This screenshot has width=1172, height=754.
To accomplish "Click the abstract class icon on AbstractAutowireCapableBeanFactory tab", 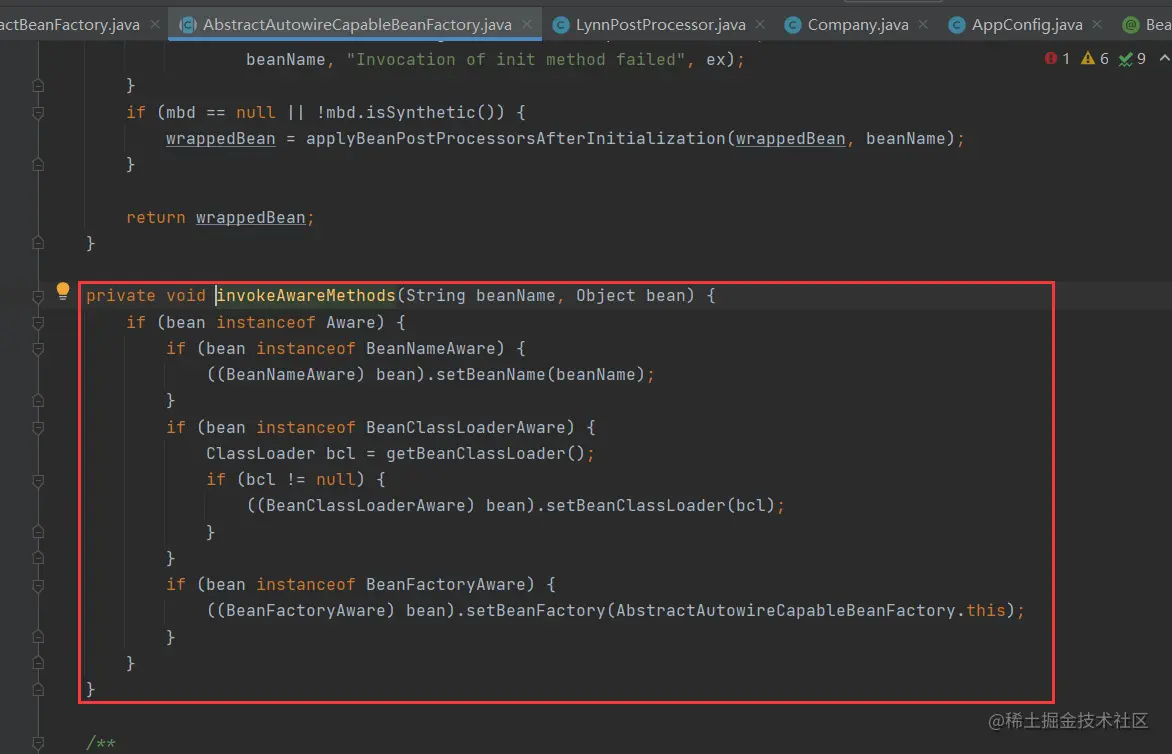I will 188,25.
